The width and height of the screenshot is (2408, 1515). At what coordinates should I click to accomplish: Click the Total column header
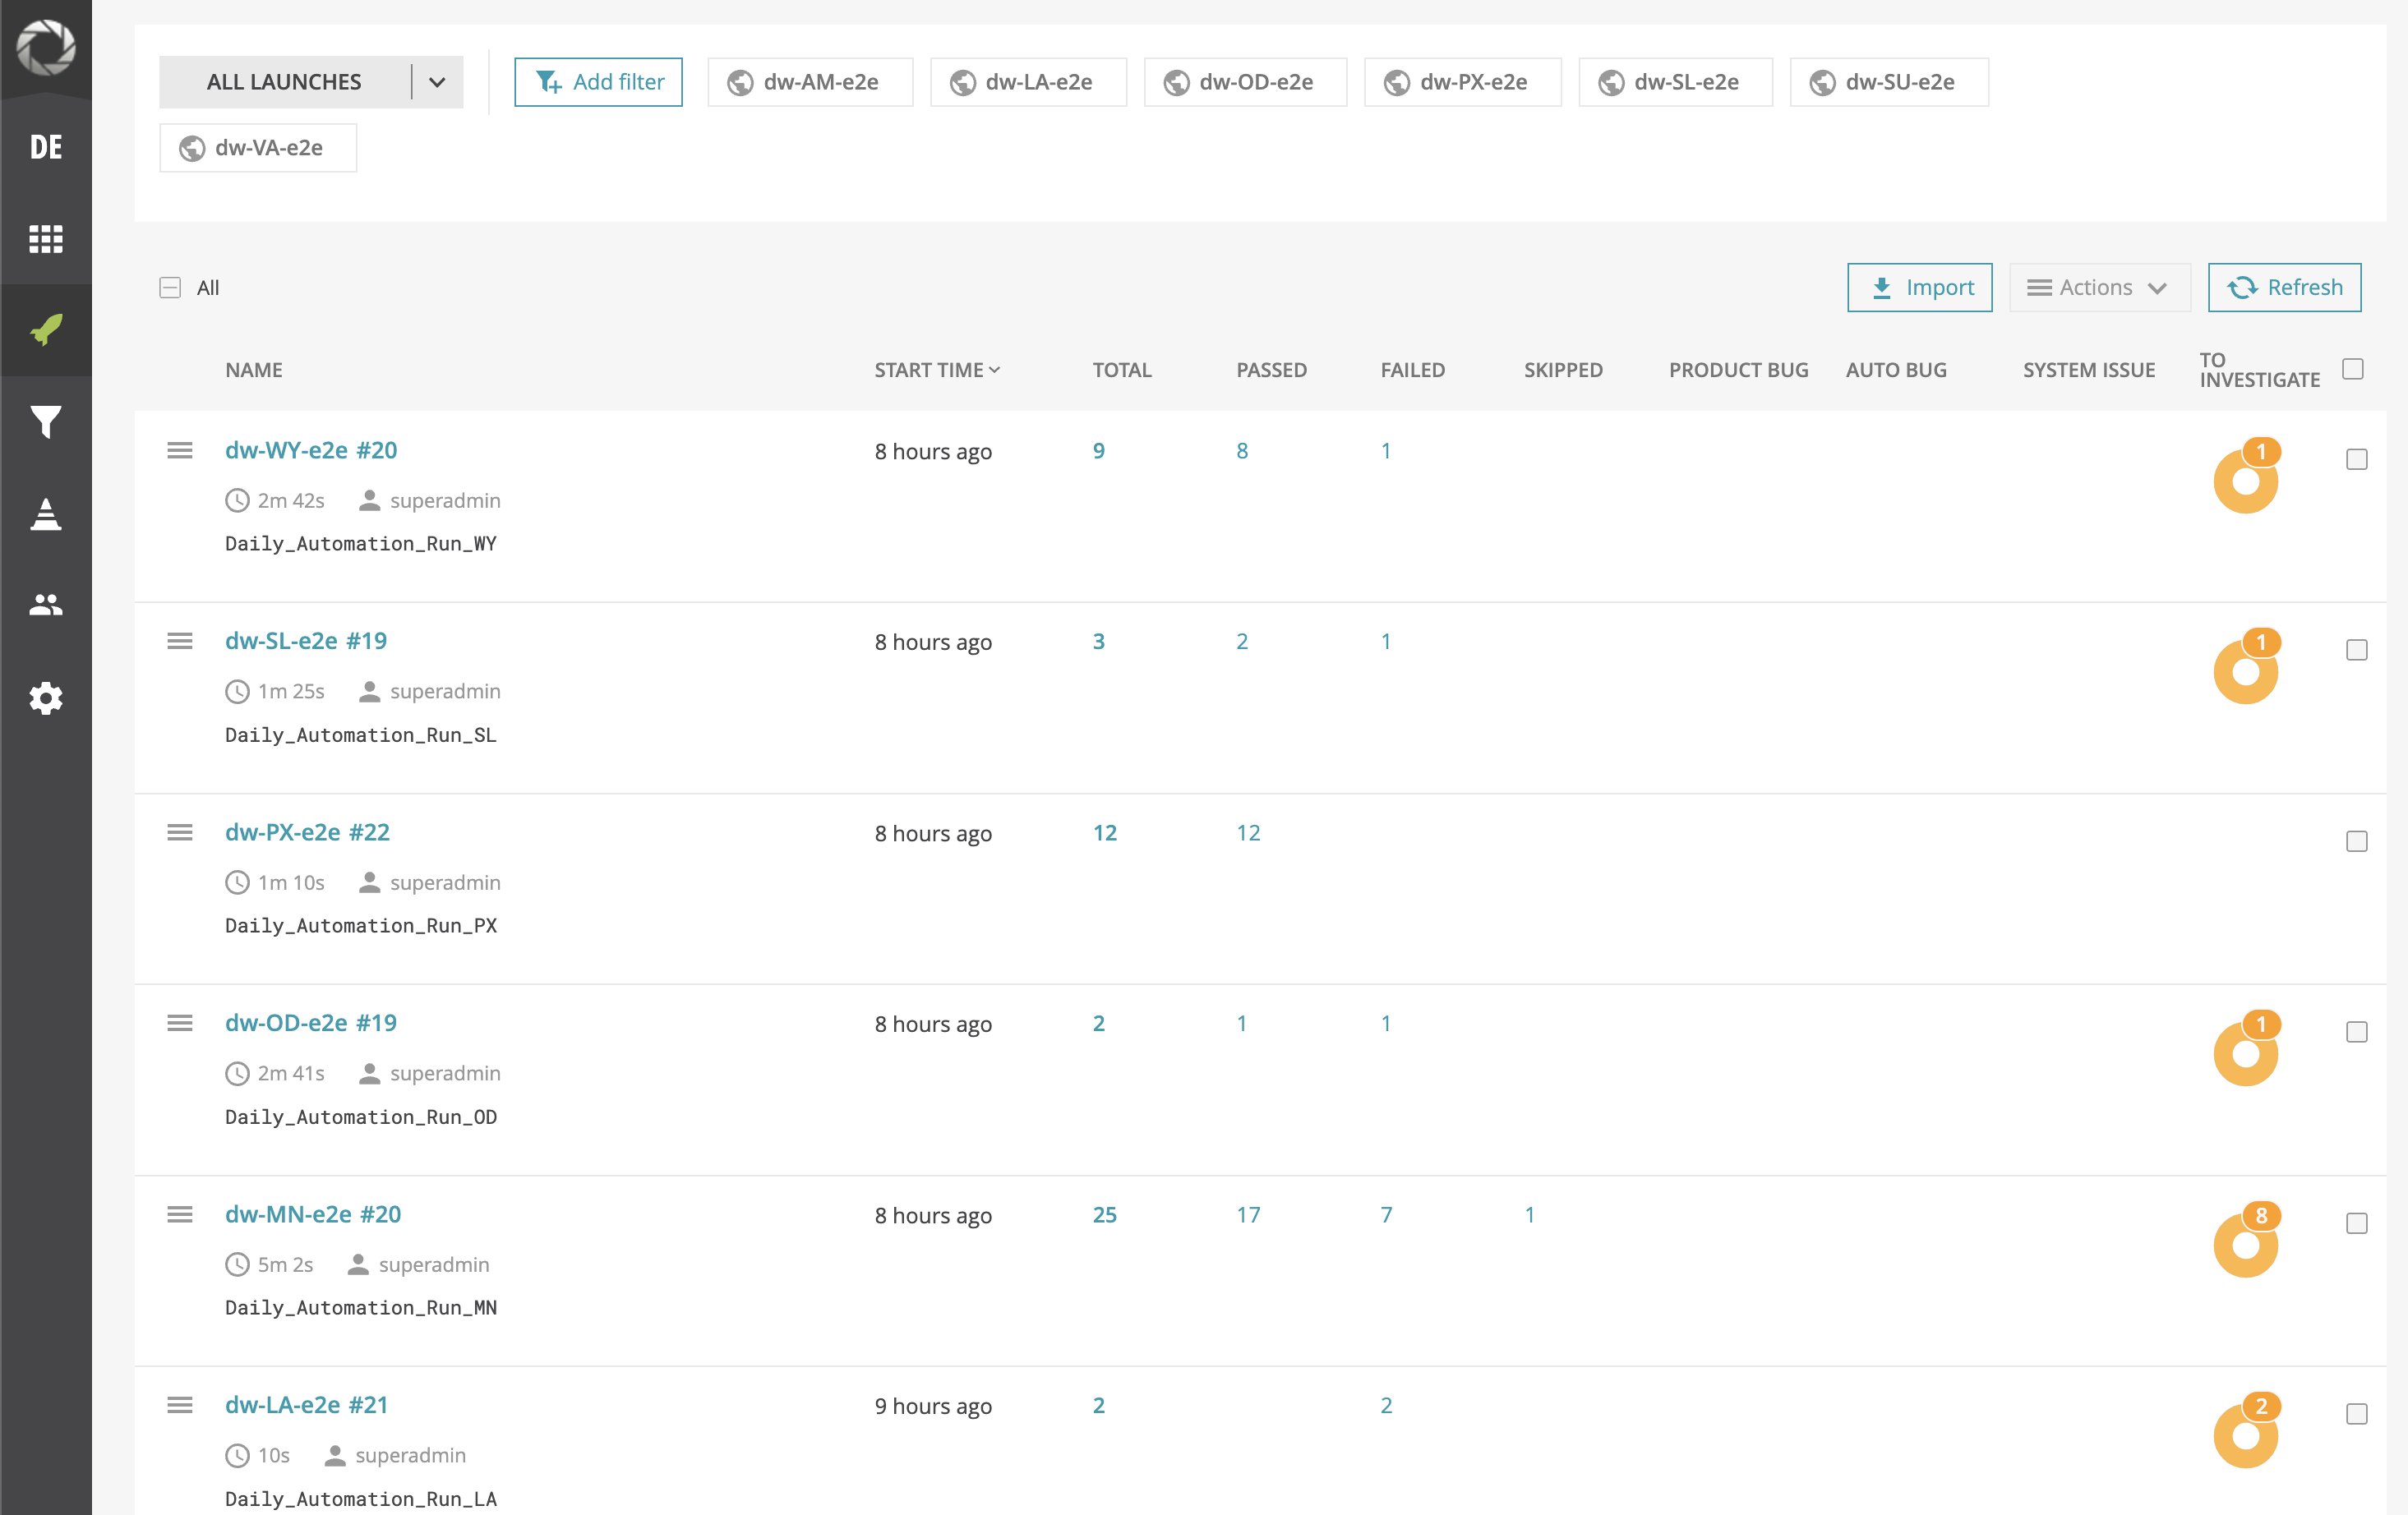coord(1122,370)
